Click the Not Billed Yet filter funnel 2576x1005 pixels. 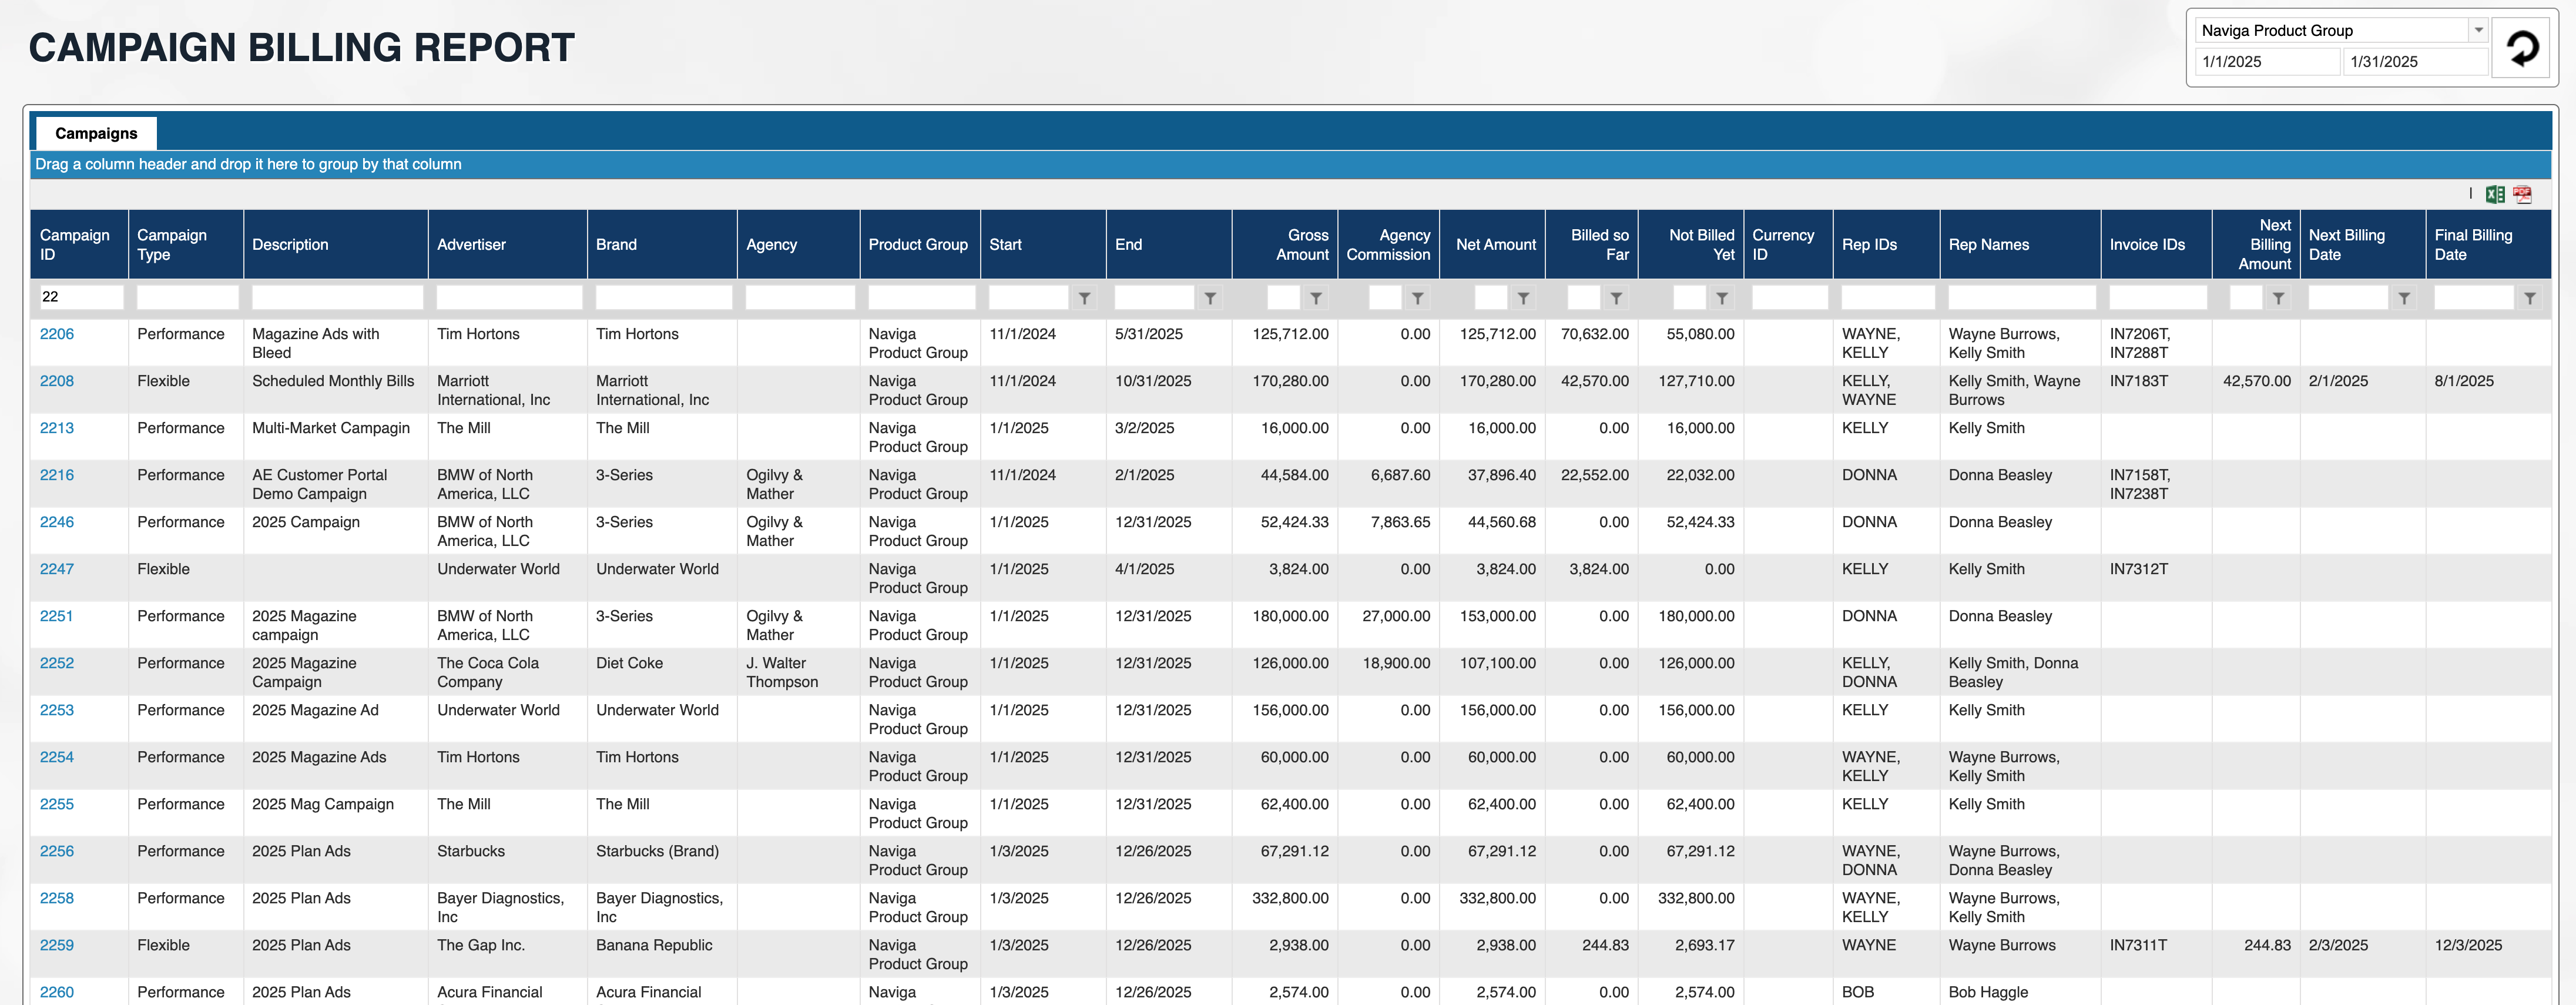(1722, 298)
